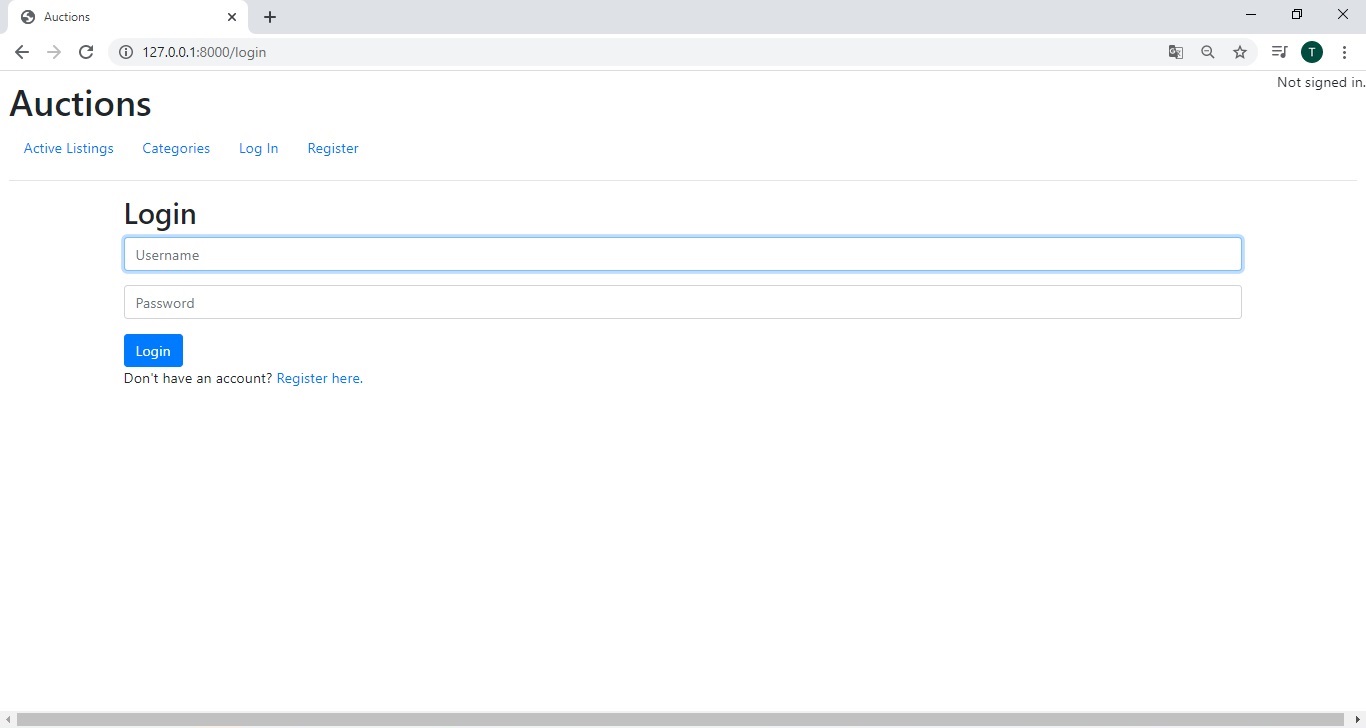The width and height of the screenshot is (1366, 728).
Task: Open the Chrome profile avatar
Action: (1311, 52)
